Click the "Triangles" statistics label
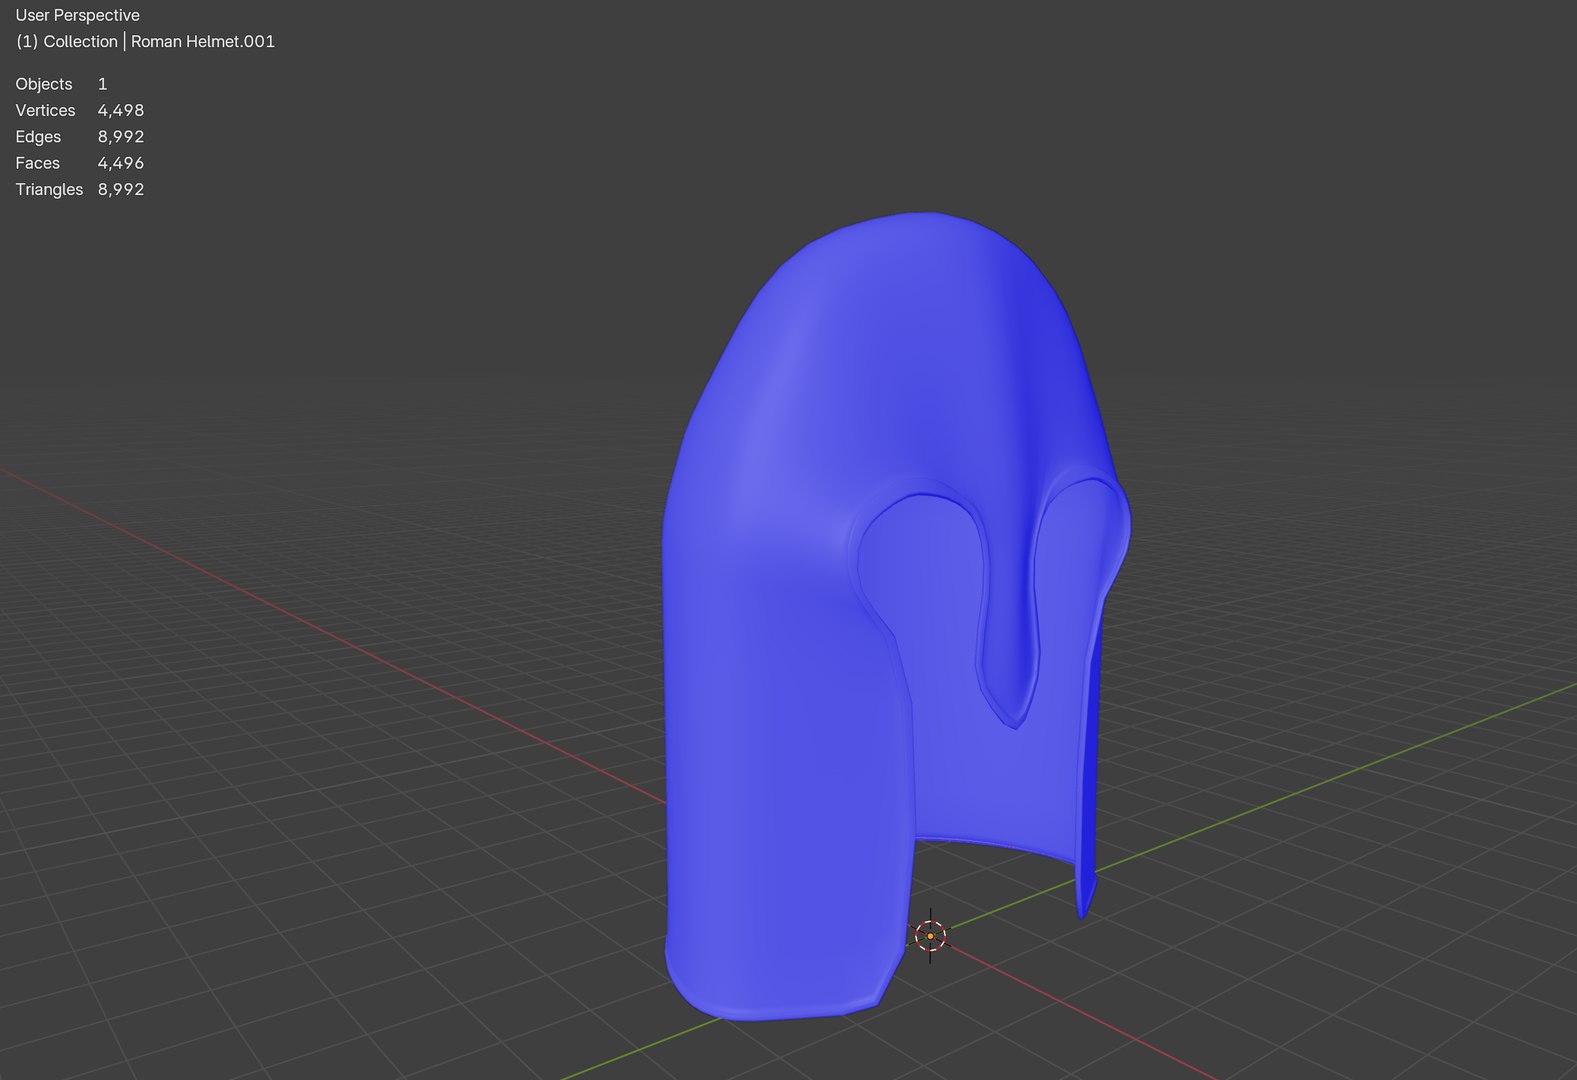 pyautogui.click(x=49, y=189)
